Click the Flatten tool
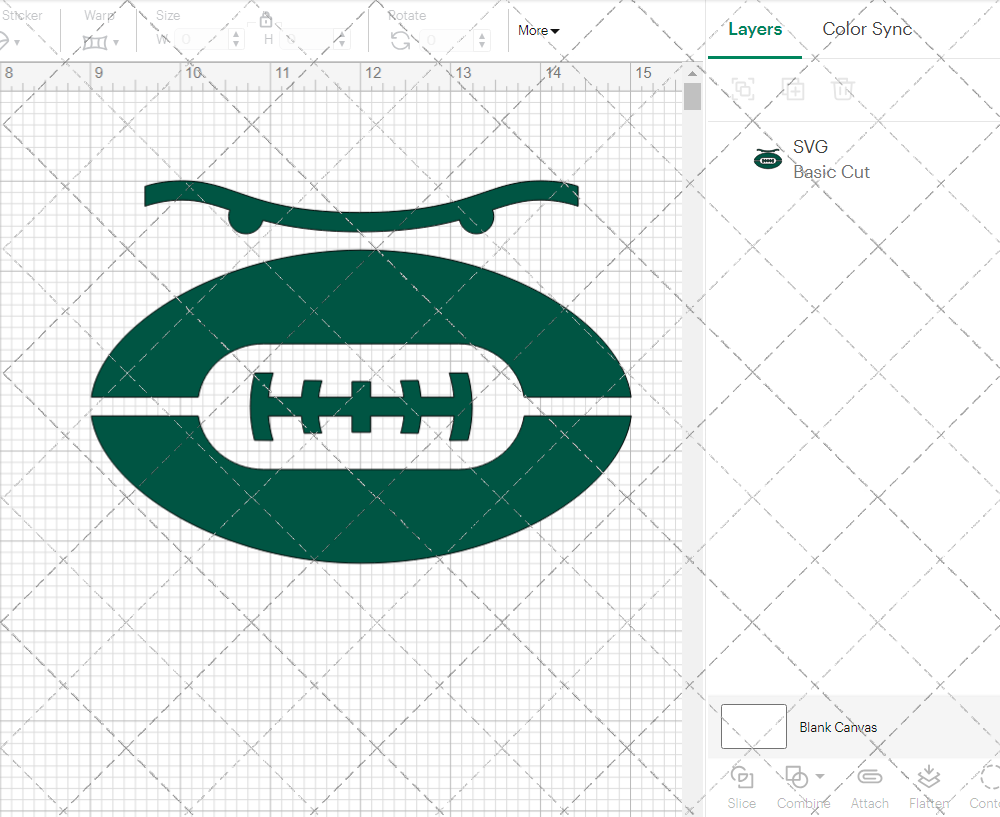The image size is (1000, 817). point(929,788)
